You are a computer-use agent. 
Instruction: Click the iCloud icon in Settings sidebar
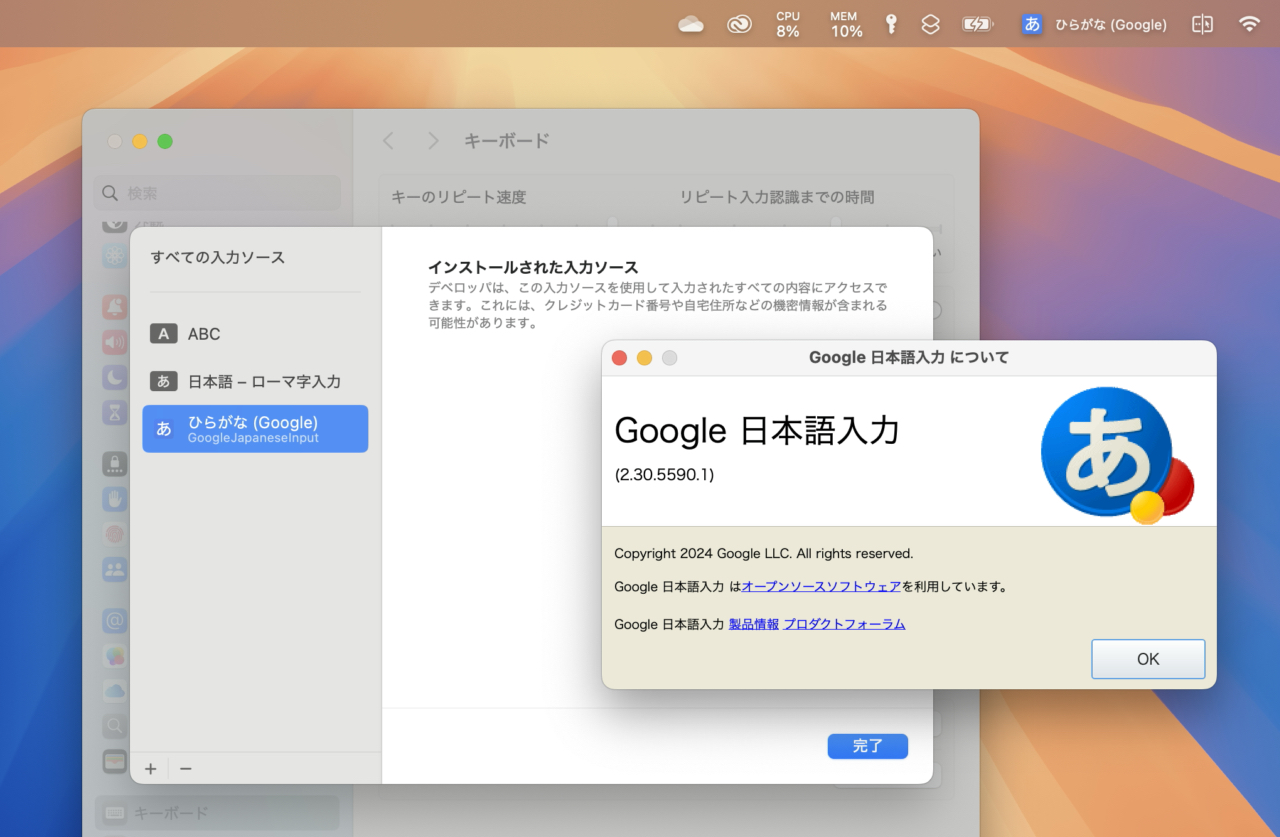tap(115, 691)
